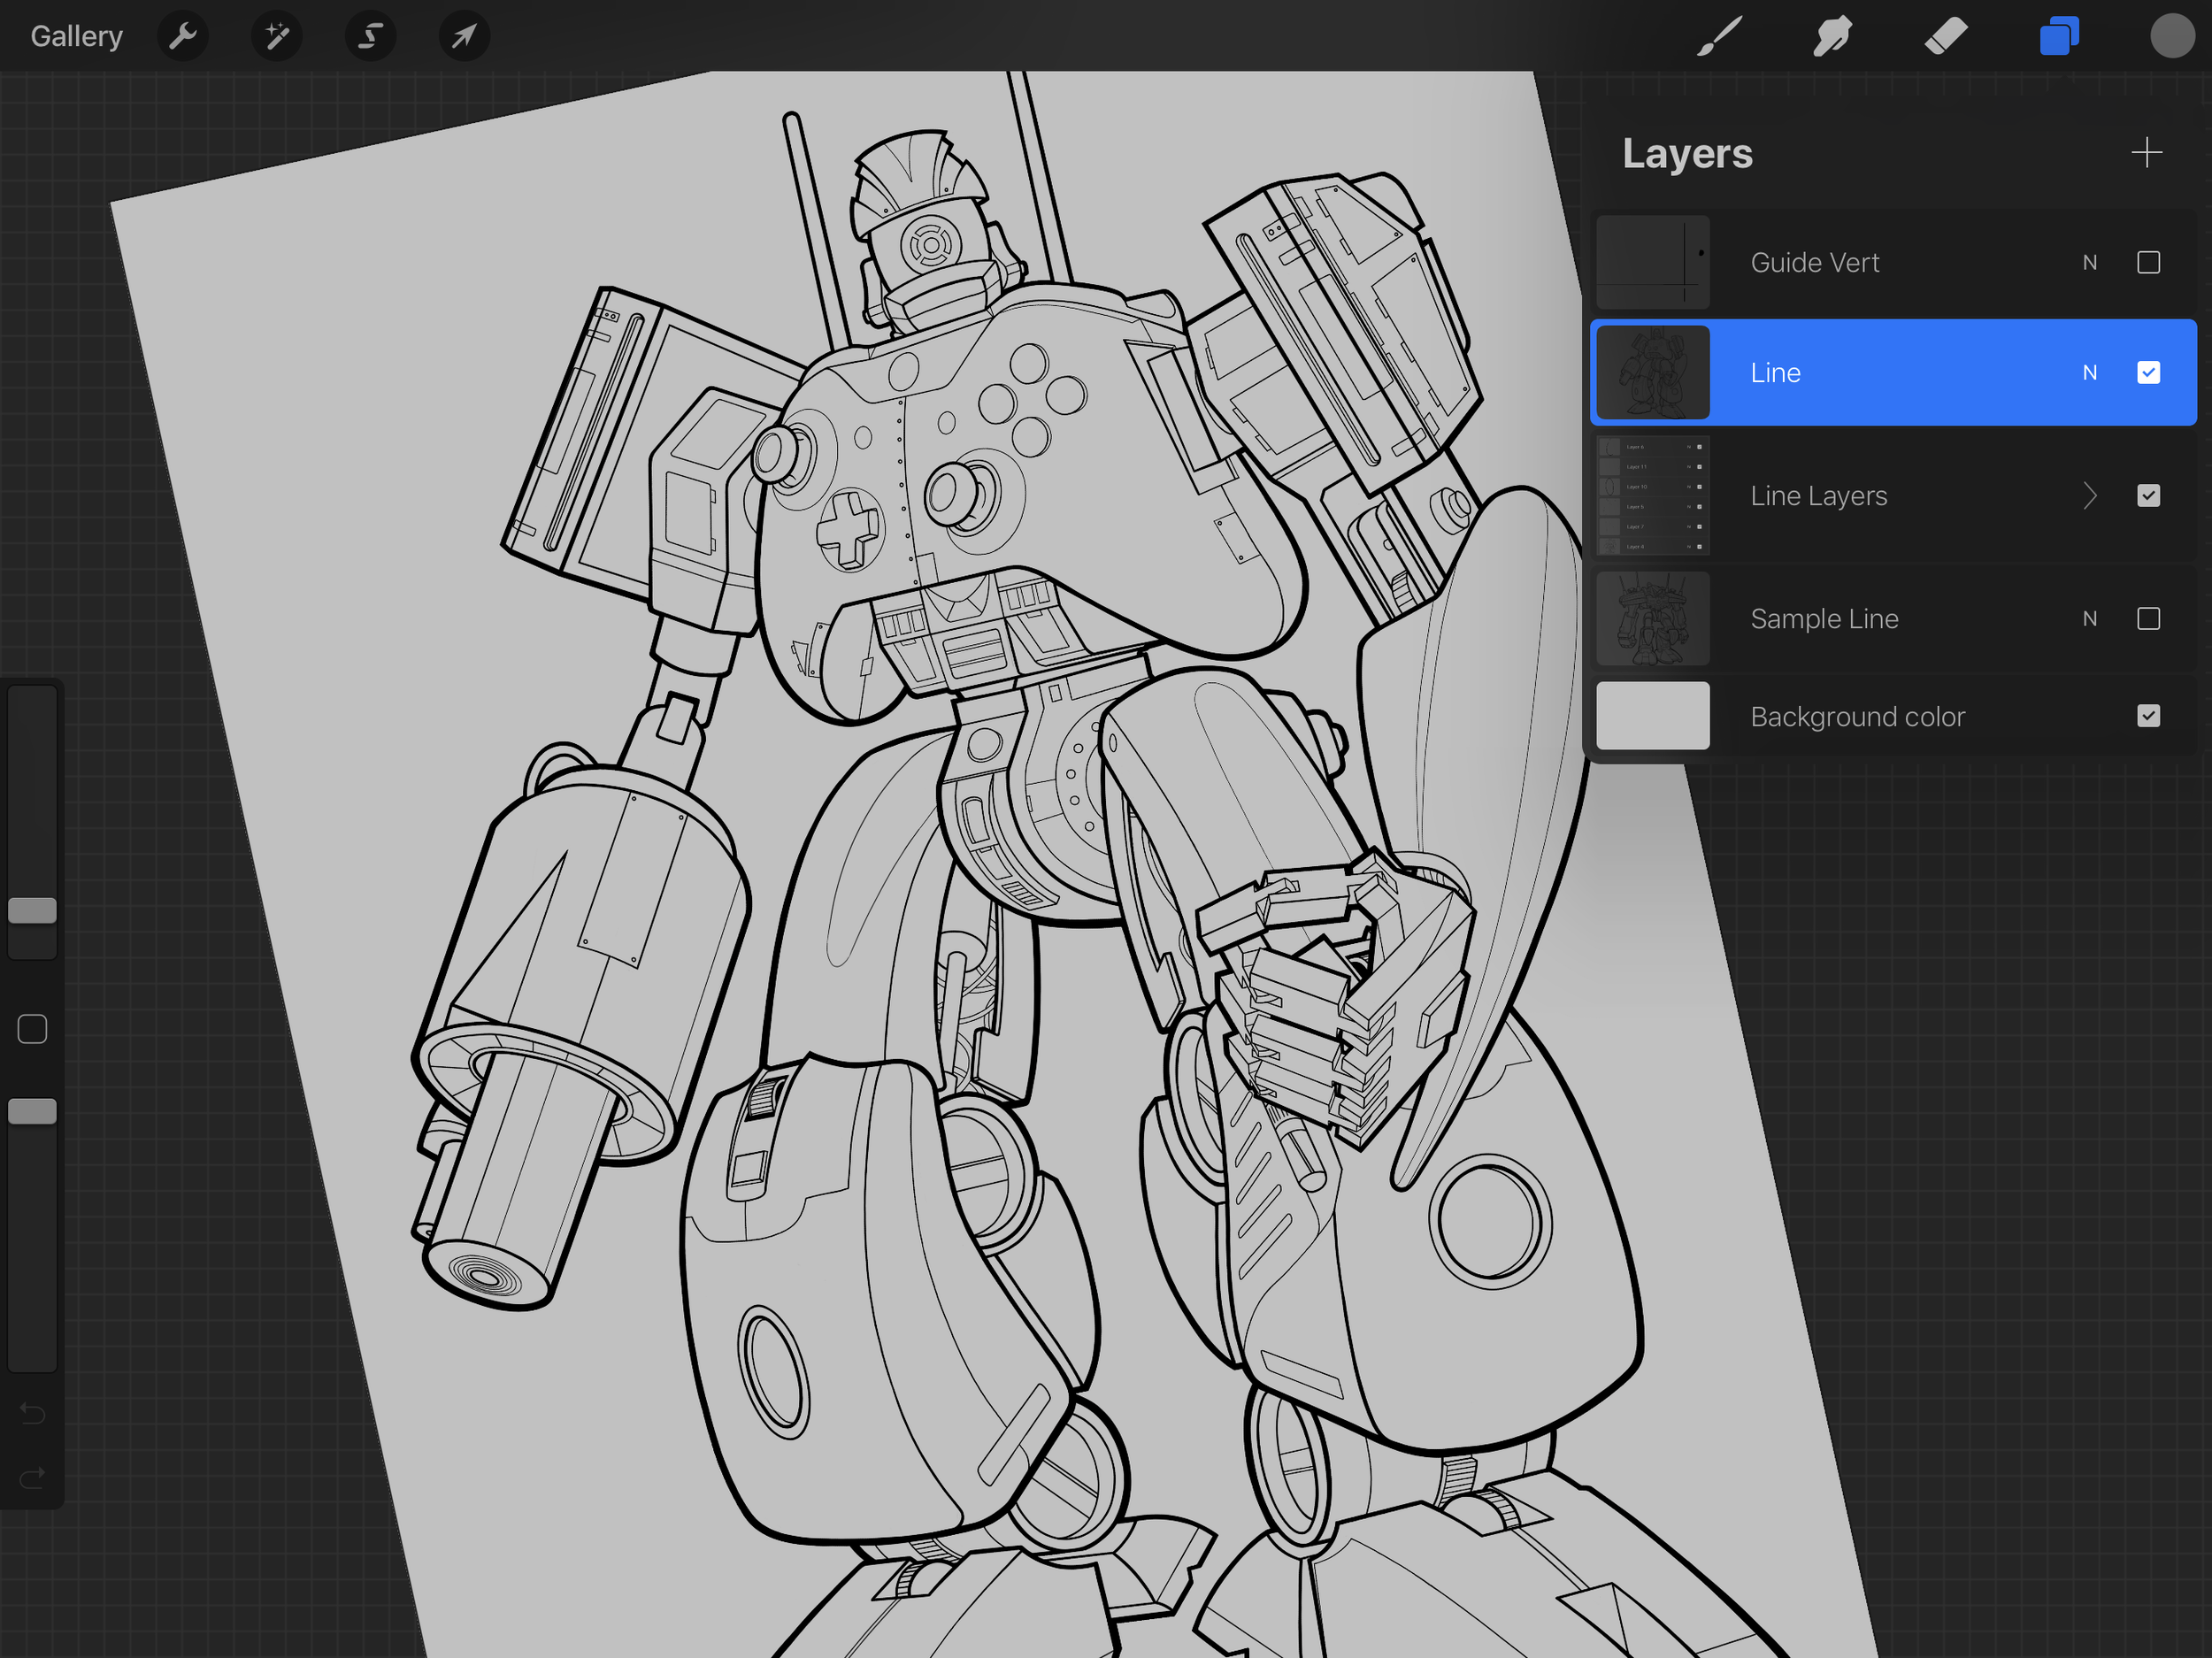Tap the Sample Line layer thumbnail

[1652, 619]
